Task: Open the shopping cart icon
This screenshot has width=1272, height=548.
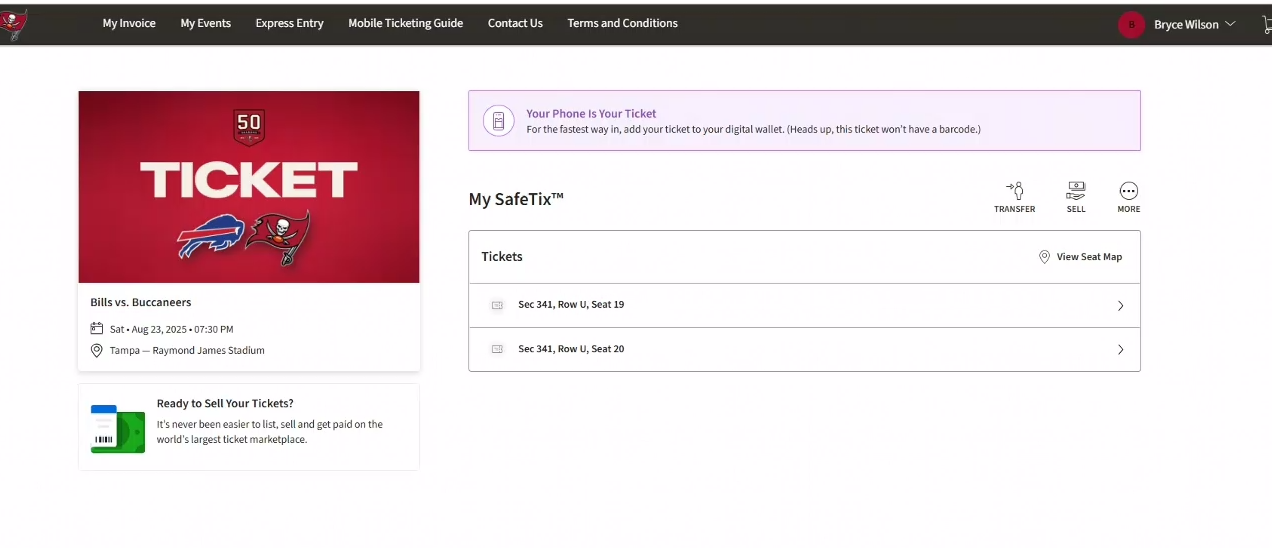Action: point(1267,25)
